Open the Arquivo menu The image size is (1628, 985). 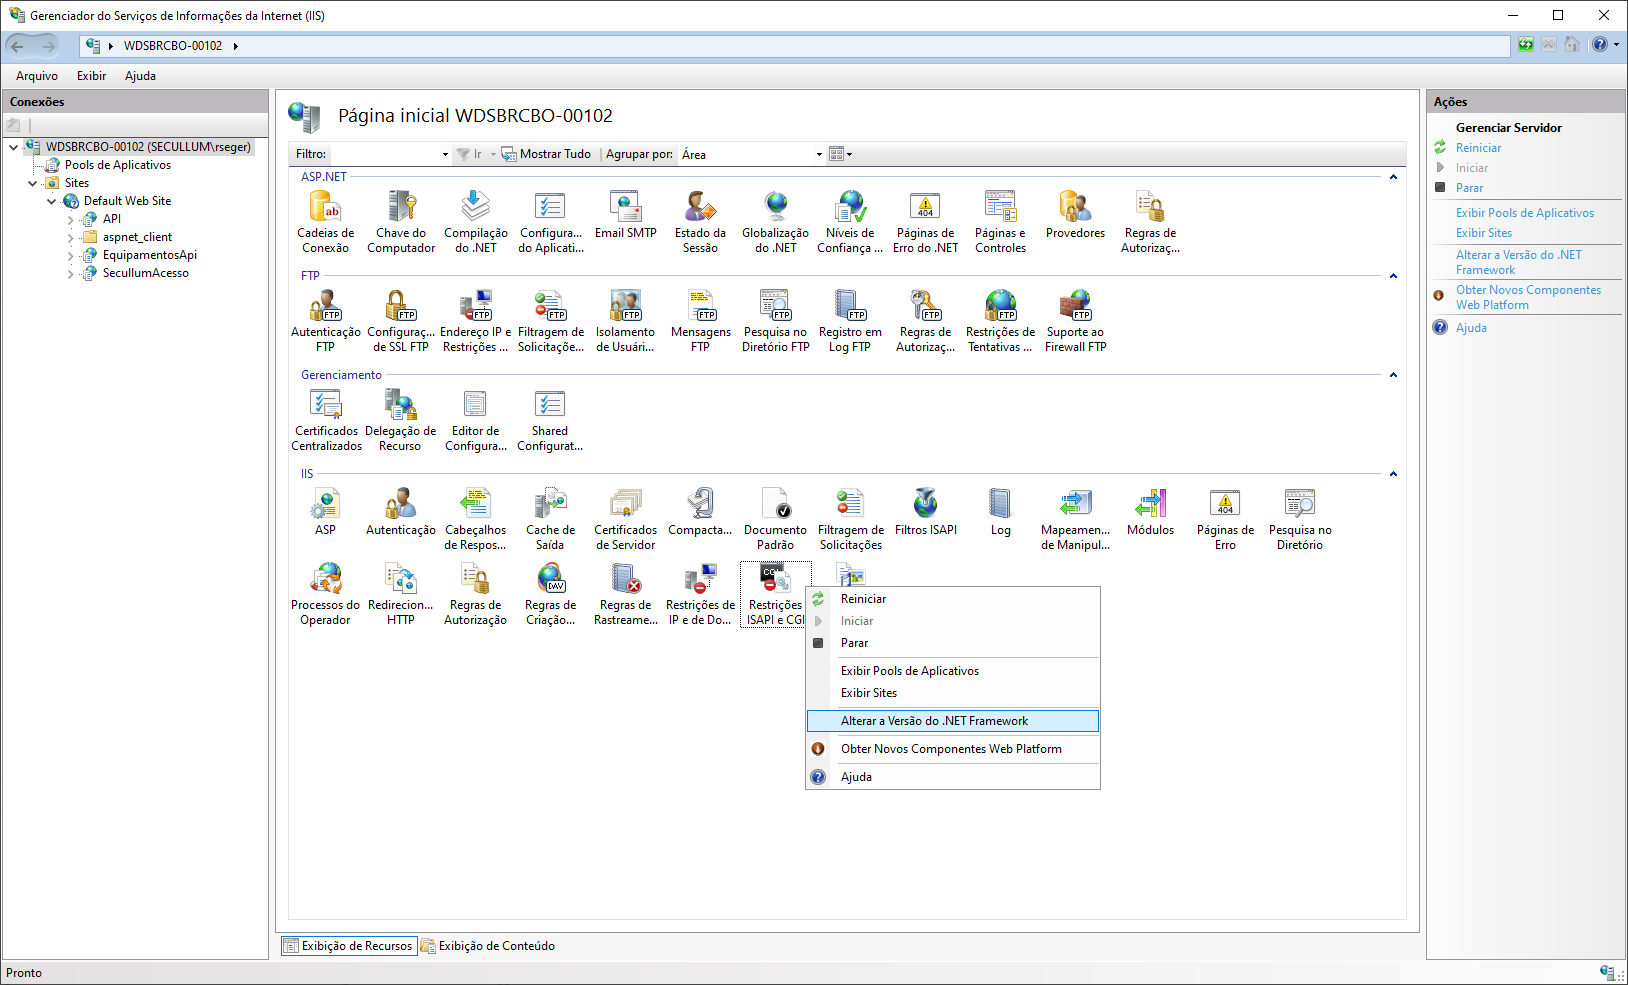point(37,76)
